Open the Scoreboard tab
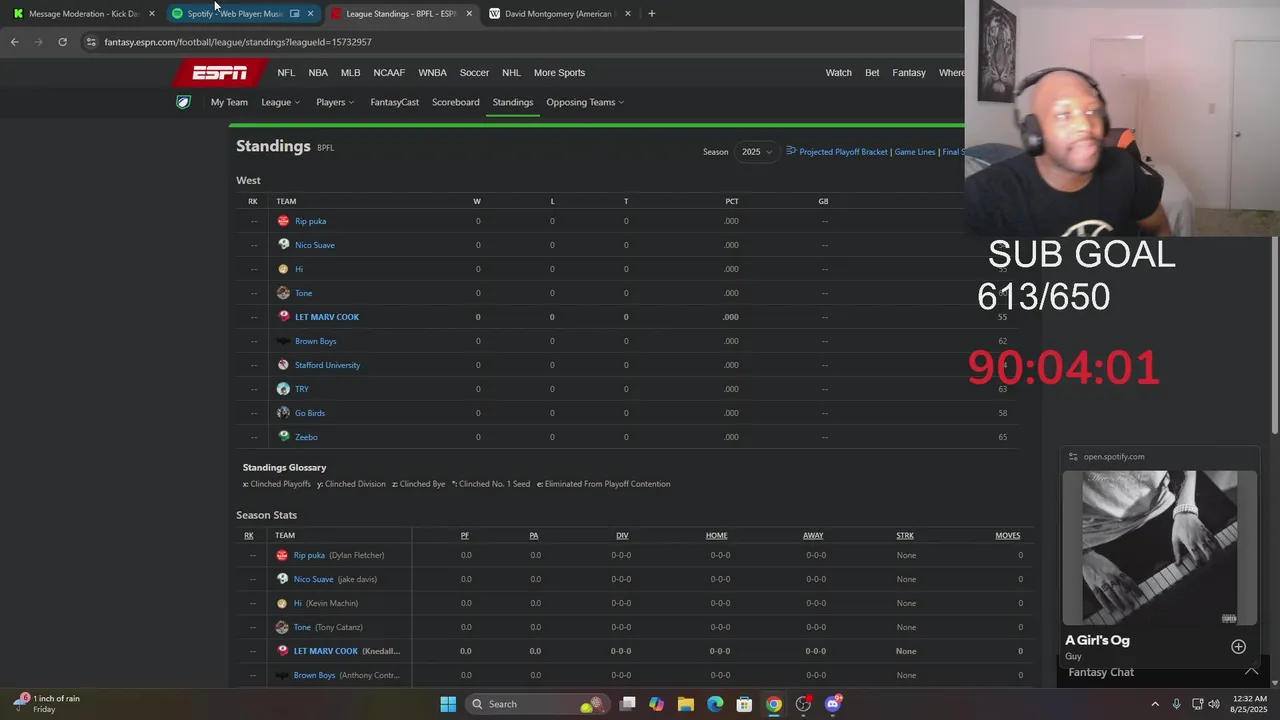Viewport: 1280px width, 720px height. (x=455, y=102)
